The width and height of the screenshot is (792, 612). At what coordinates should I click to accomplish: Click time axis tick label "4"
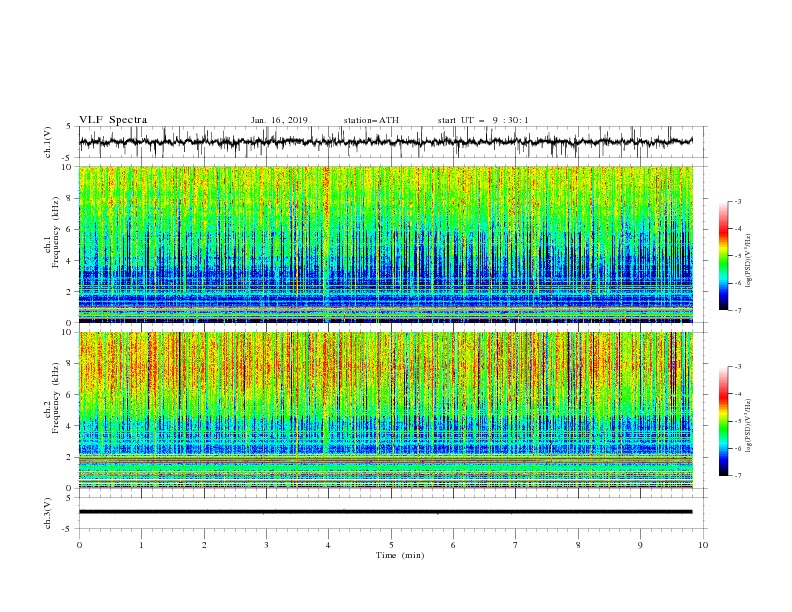(x=329, y=545)
